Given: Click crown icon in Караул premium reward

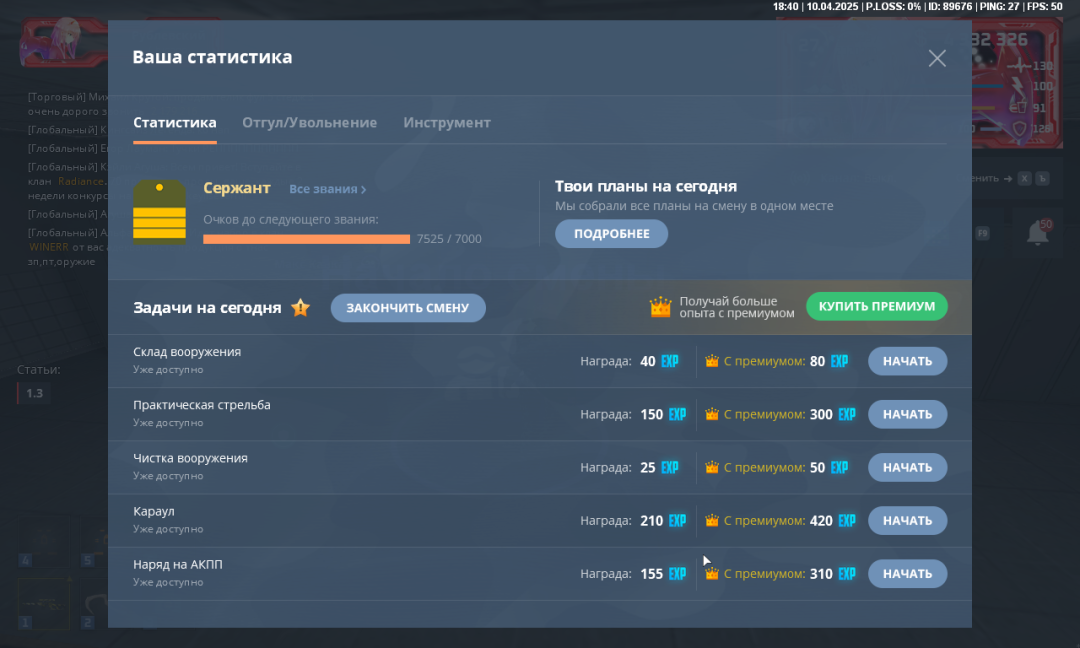Looking at the screenshot, I should tap(712, 520).
